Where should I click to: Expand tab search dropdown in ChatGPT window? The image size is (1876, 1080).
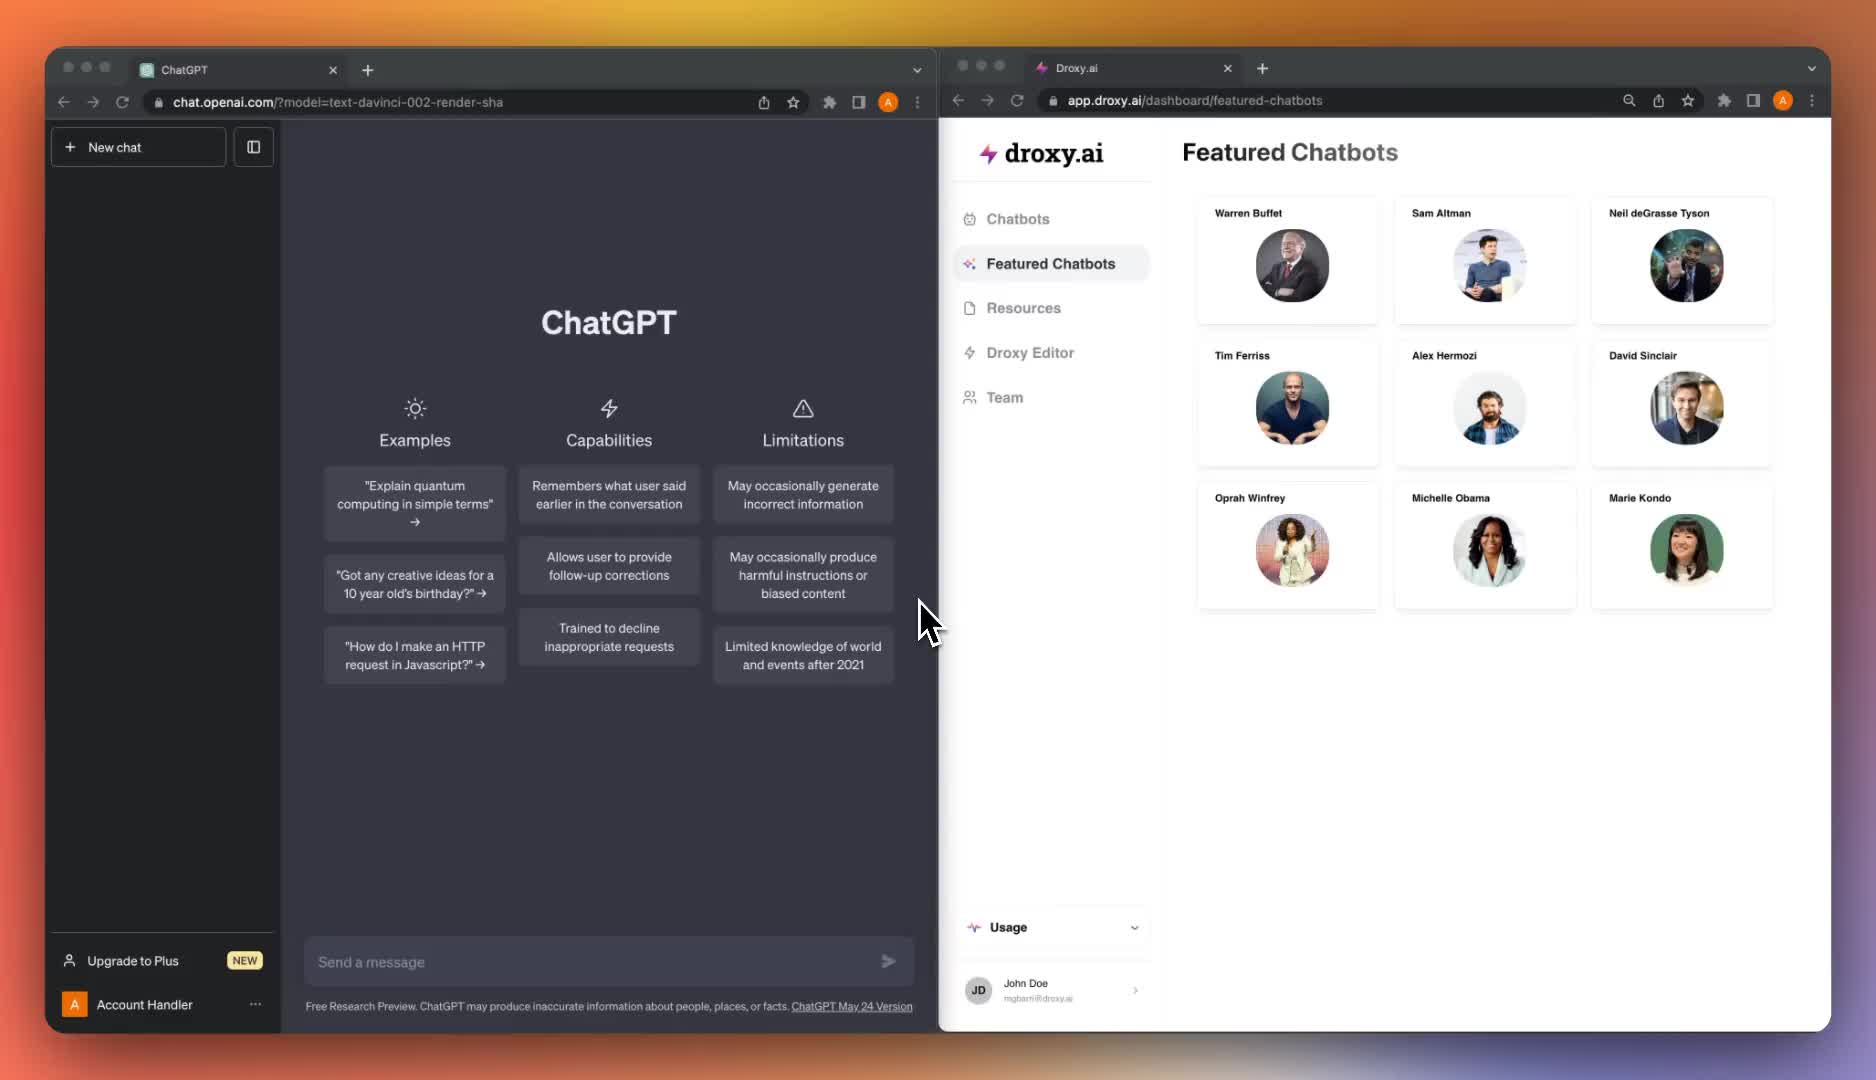point(917,70)
